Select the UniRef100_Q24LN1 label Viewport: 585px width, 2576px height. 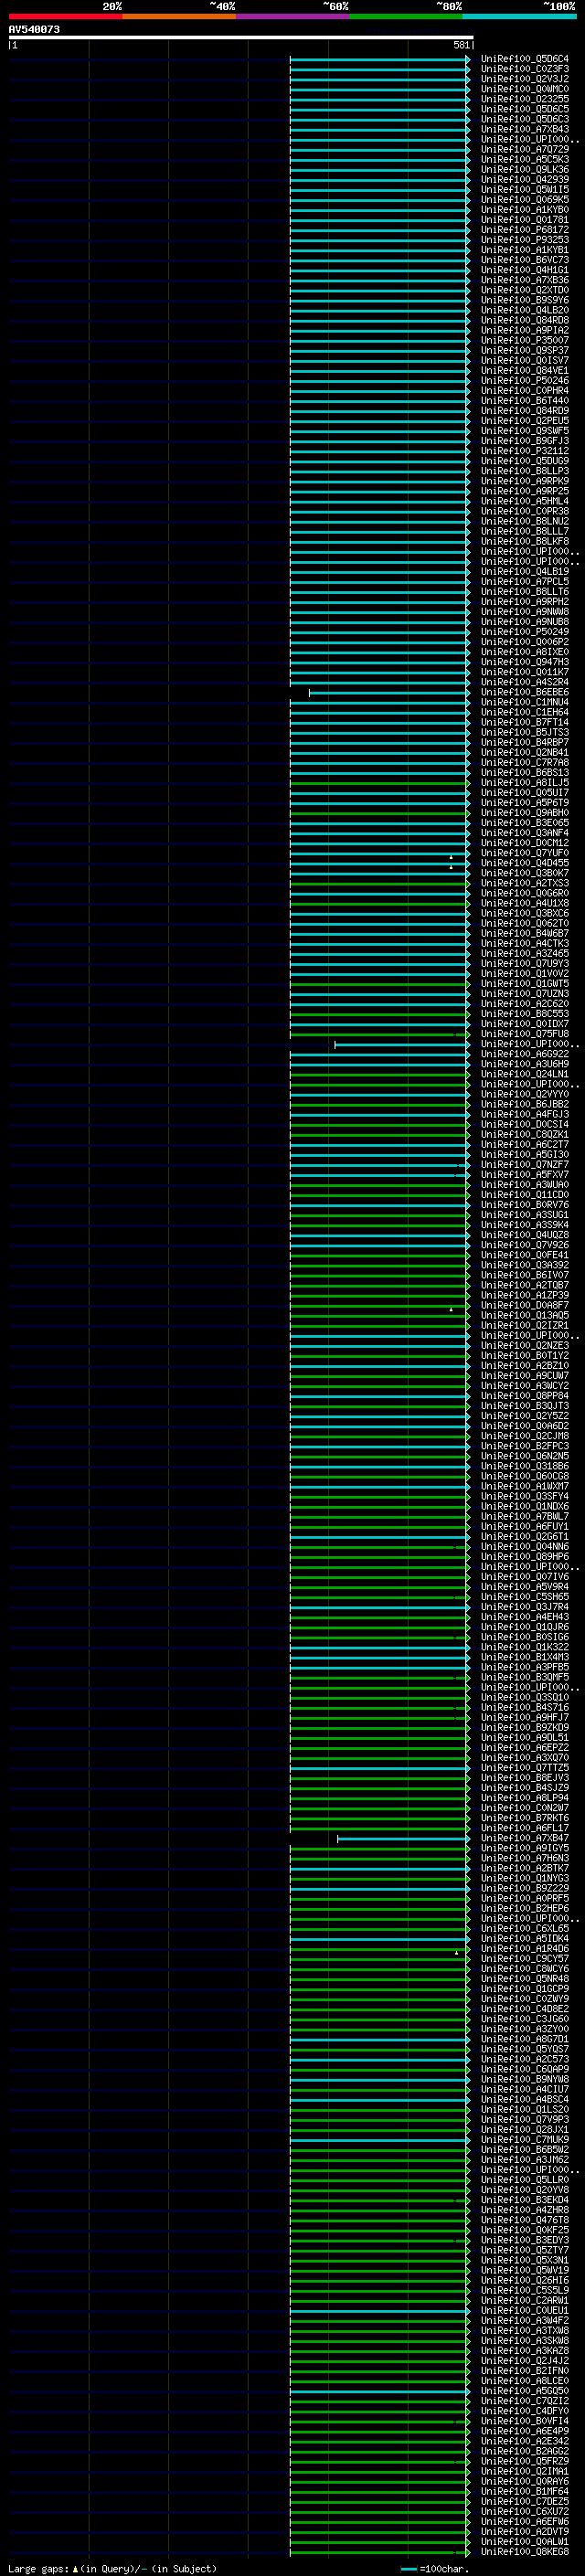coord(525,1074)
